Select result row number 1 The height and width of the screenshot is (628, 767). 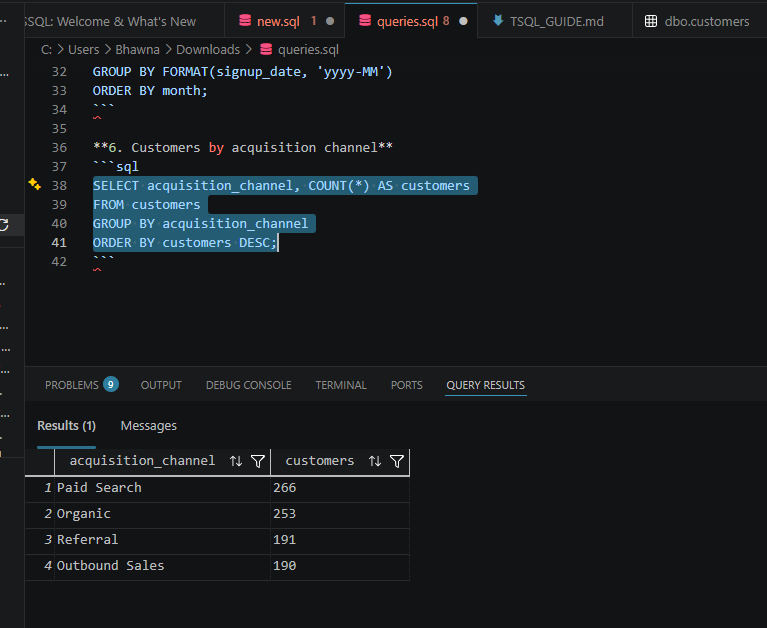(x=40, y=488)
